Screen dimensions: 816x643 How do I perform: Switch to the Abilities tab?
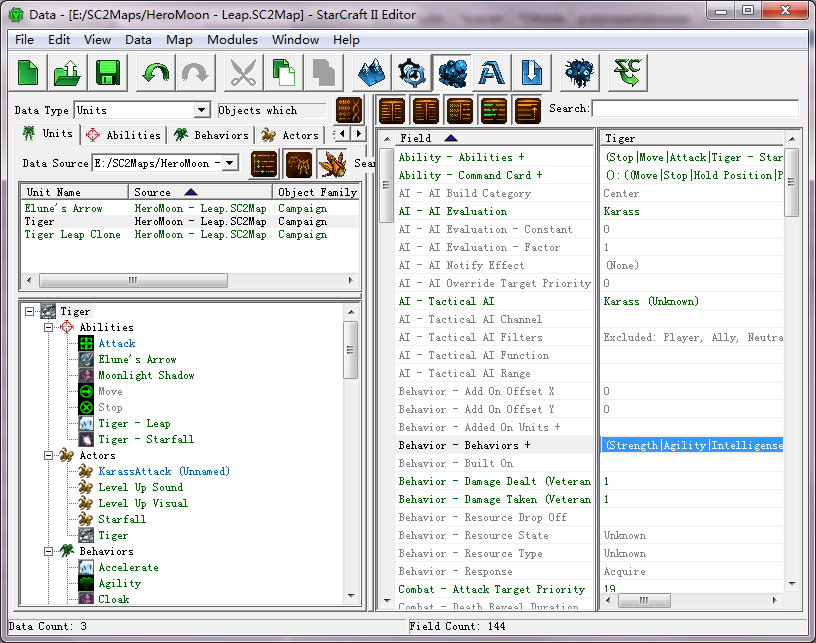point(124,135)
